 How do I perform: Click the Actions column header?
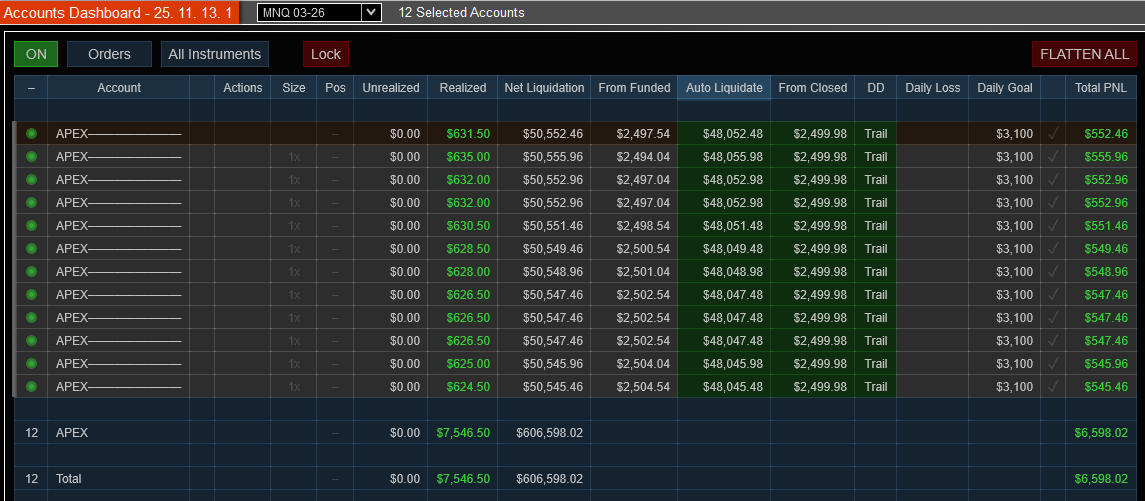tap(242, 88)
